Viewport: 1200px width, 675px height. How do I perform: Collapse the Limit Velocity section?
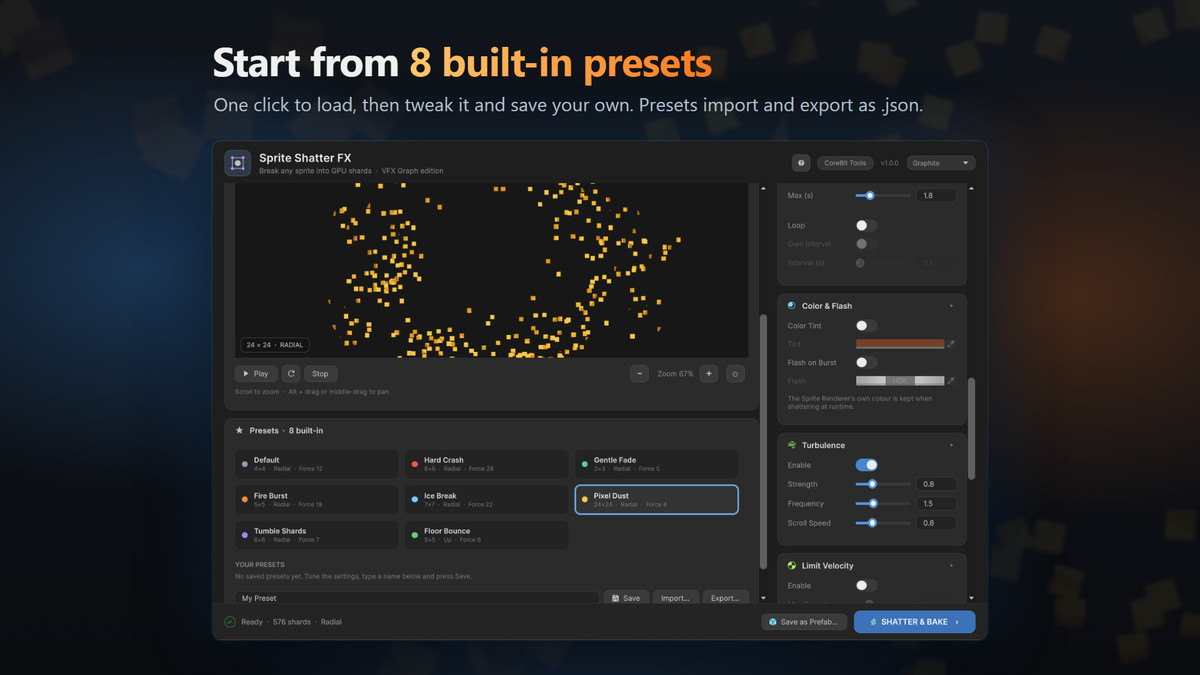[951, 566]
